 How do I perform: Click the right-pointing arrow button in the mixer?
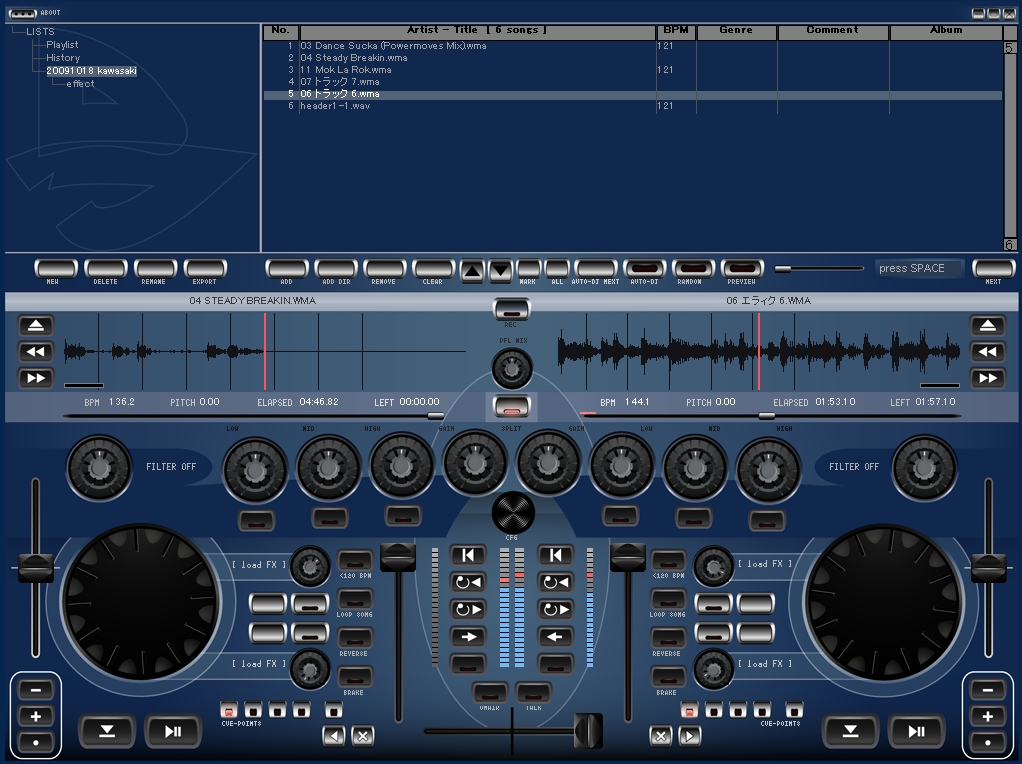point(468,637)
